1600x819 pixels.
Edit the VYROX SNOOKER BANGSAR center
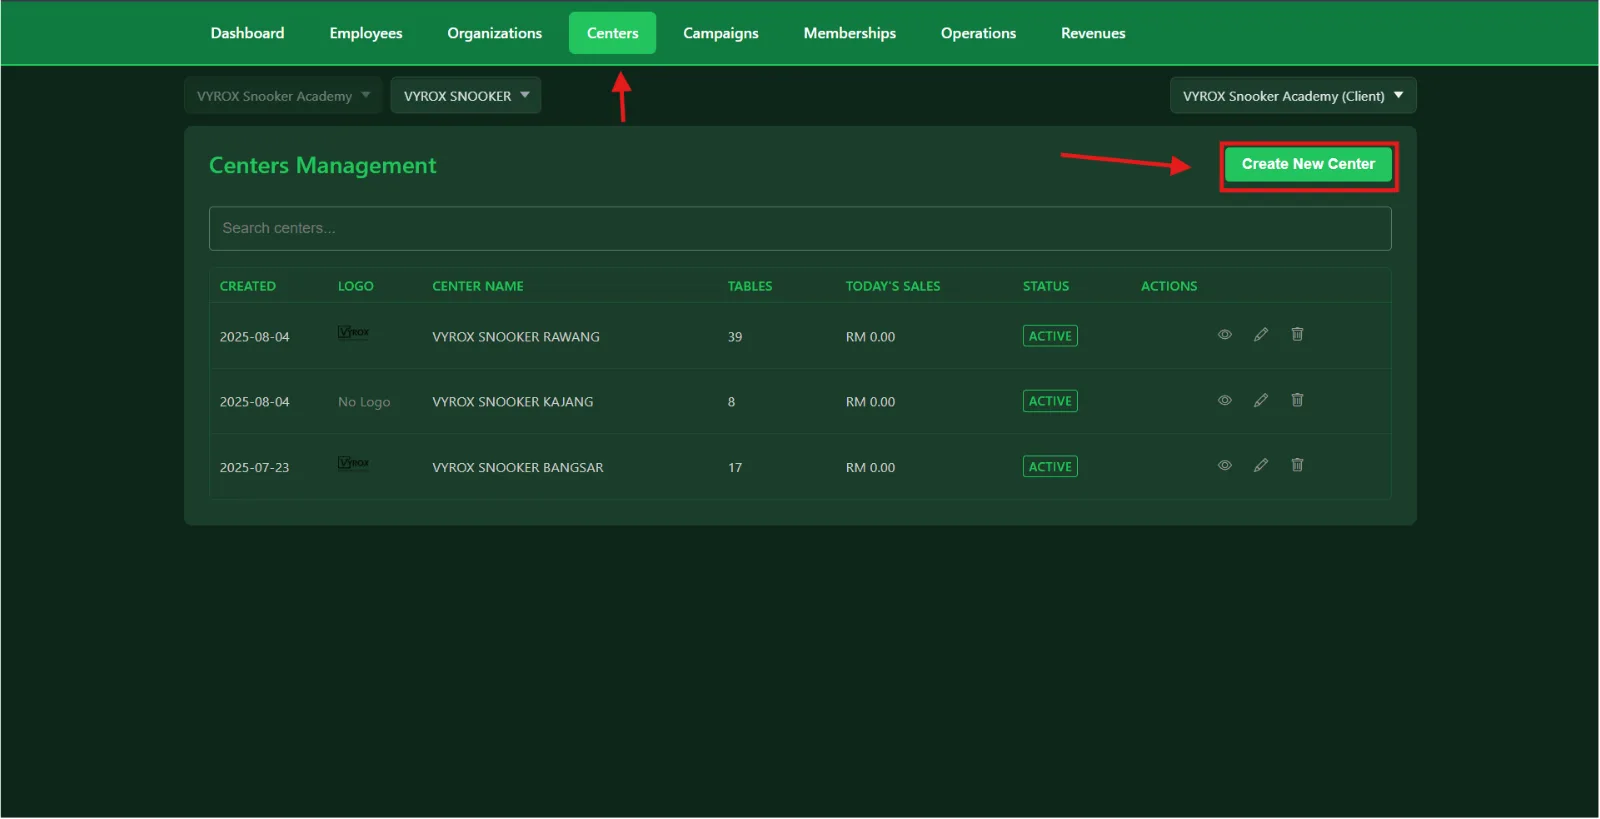1261,465
